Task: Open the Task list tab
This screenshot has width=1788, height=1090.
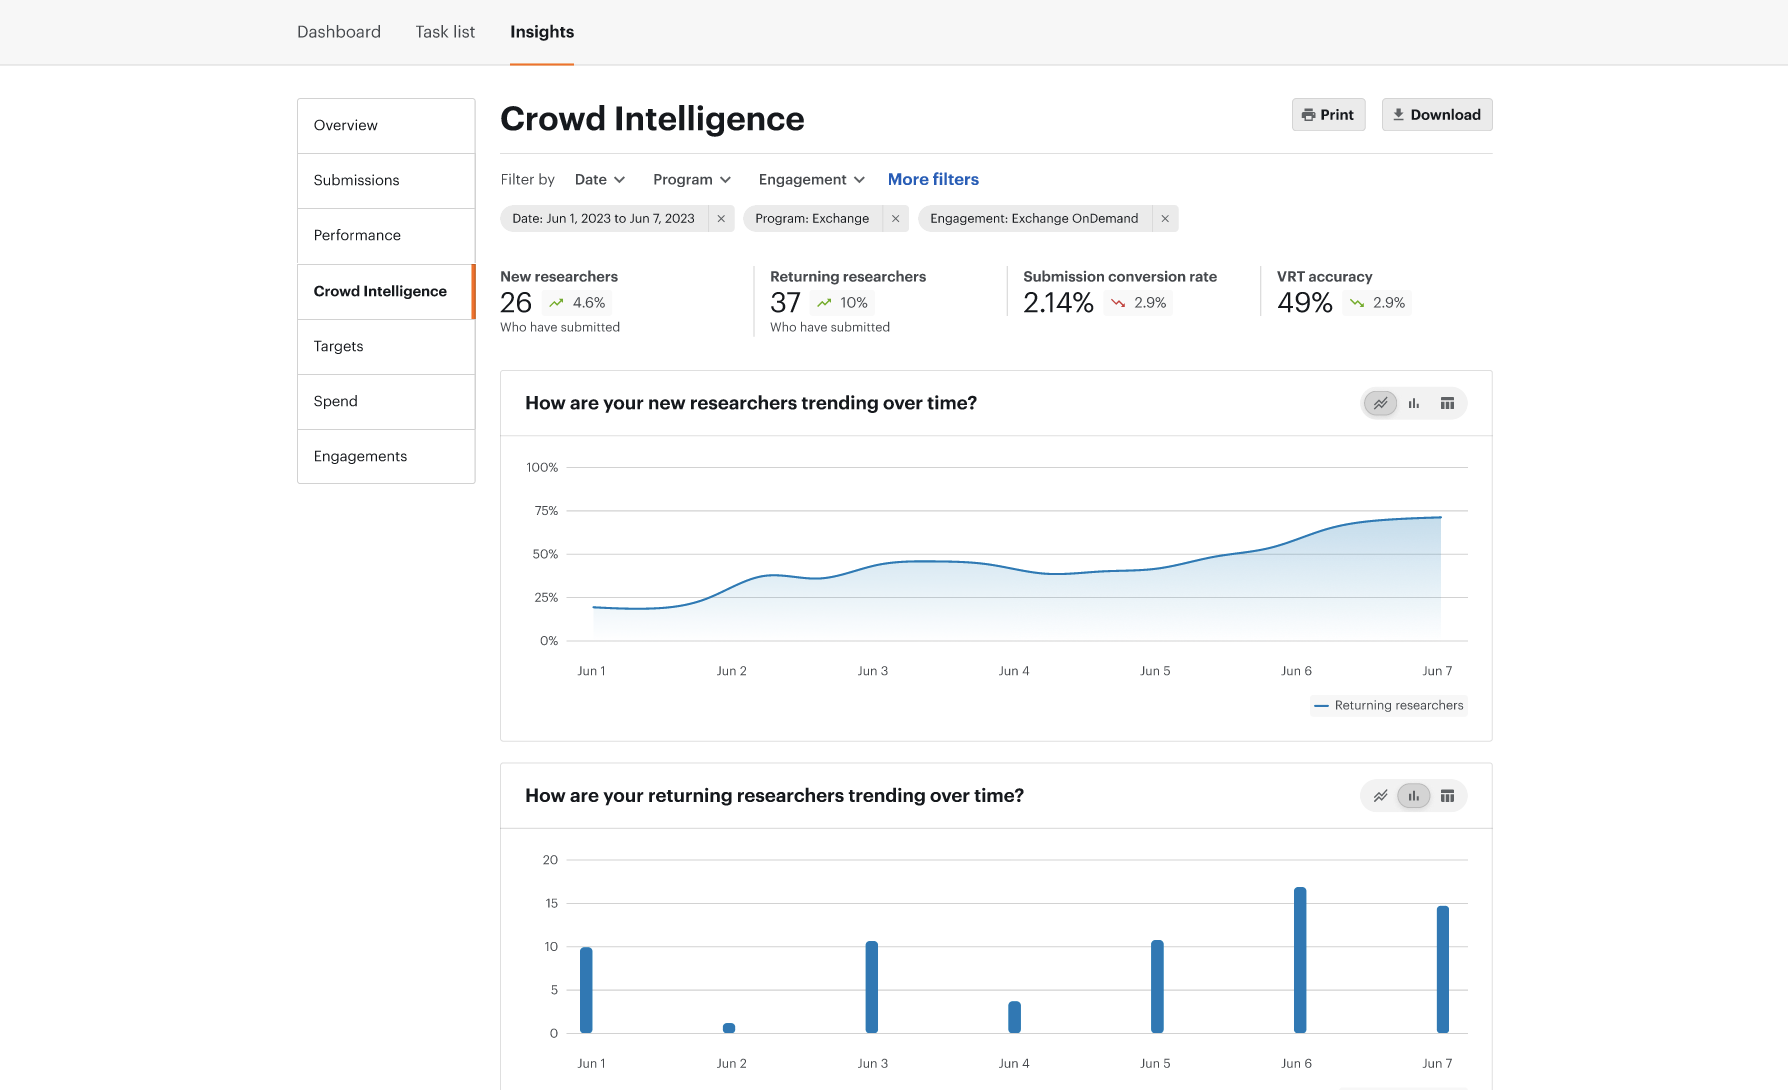Action: (x=445, y=32)
